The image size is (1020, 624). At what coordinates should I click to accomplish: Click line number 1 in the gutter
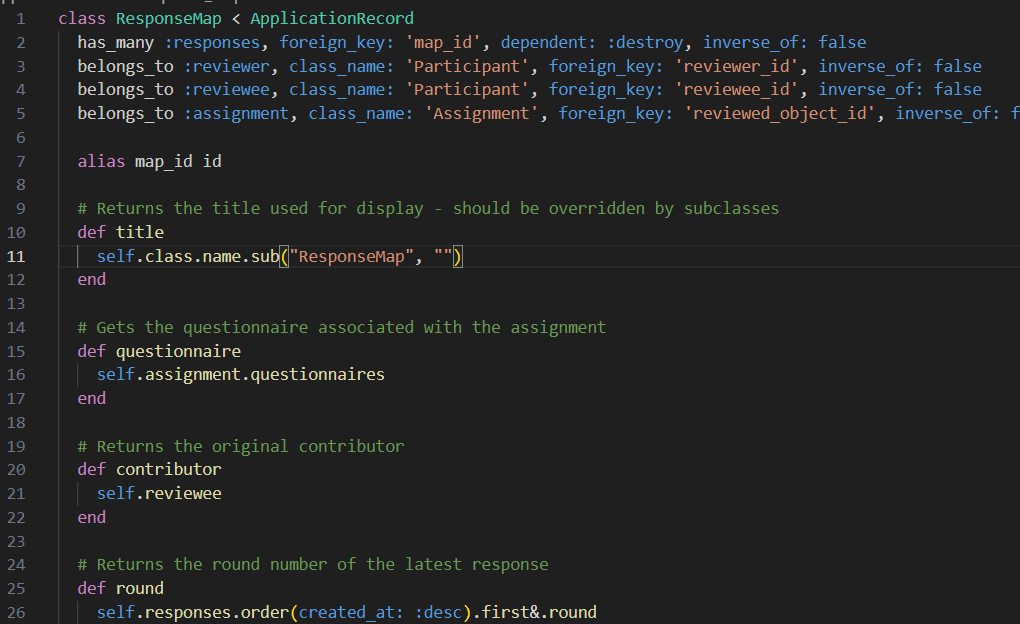pos(21,19)
